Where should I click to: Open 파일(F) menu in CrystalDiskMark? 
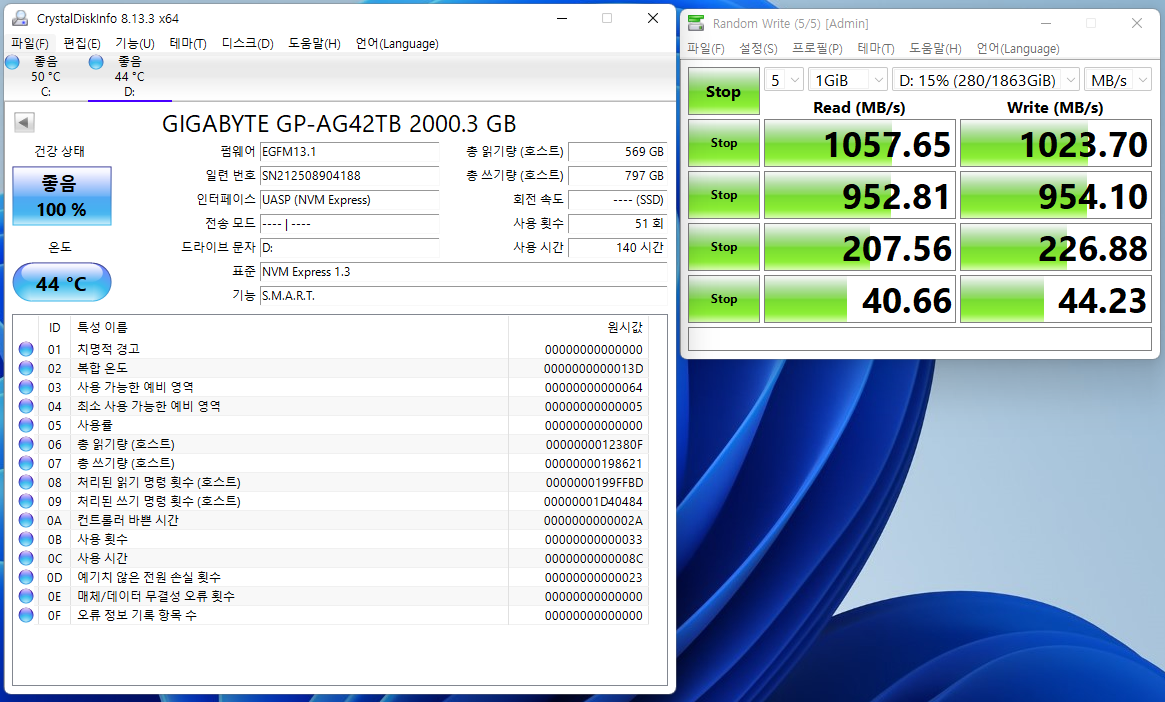[705, 48]
